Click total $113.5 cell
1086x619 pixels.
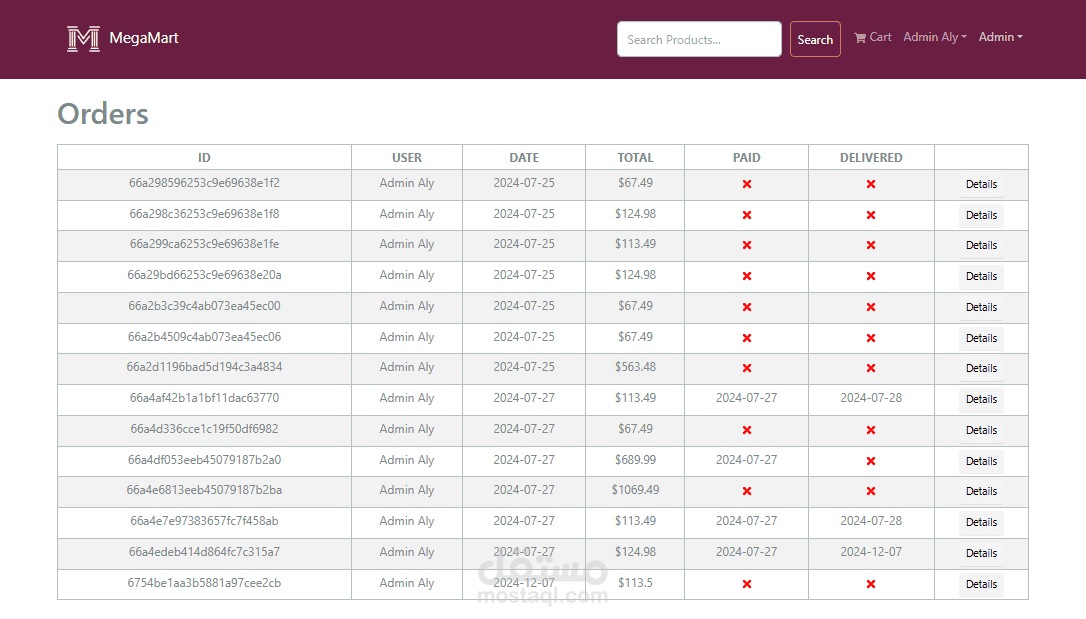[x=635, y=583]
